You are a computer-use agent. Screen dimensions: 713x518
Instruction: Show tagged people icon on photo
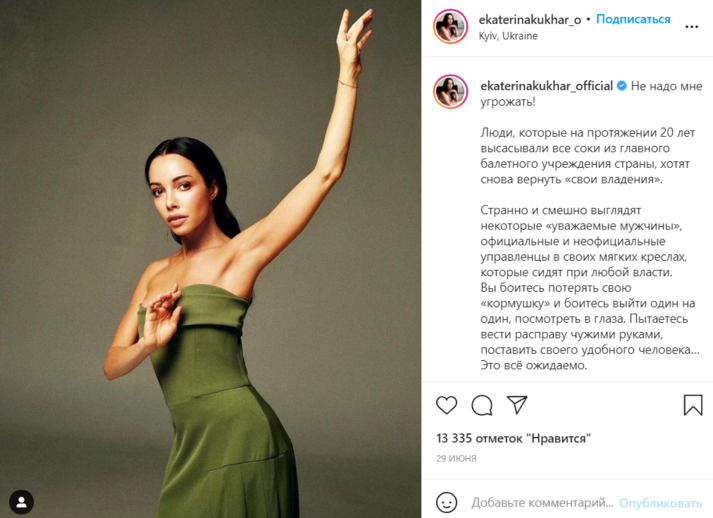click(21, 502)
